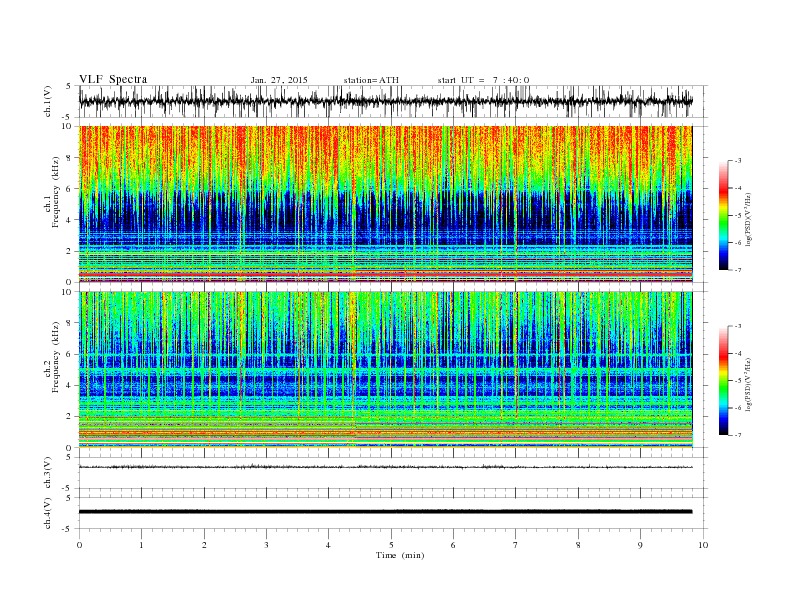Click the ch.2 spectrogram plot area
Viewport: 792px width, 612px height.
[x=385, y=370]
